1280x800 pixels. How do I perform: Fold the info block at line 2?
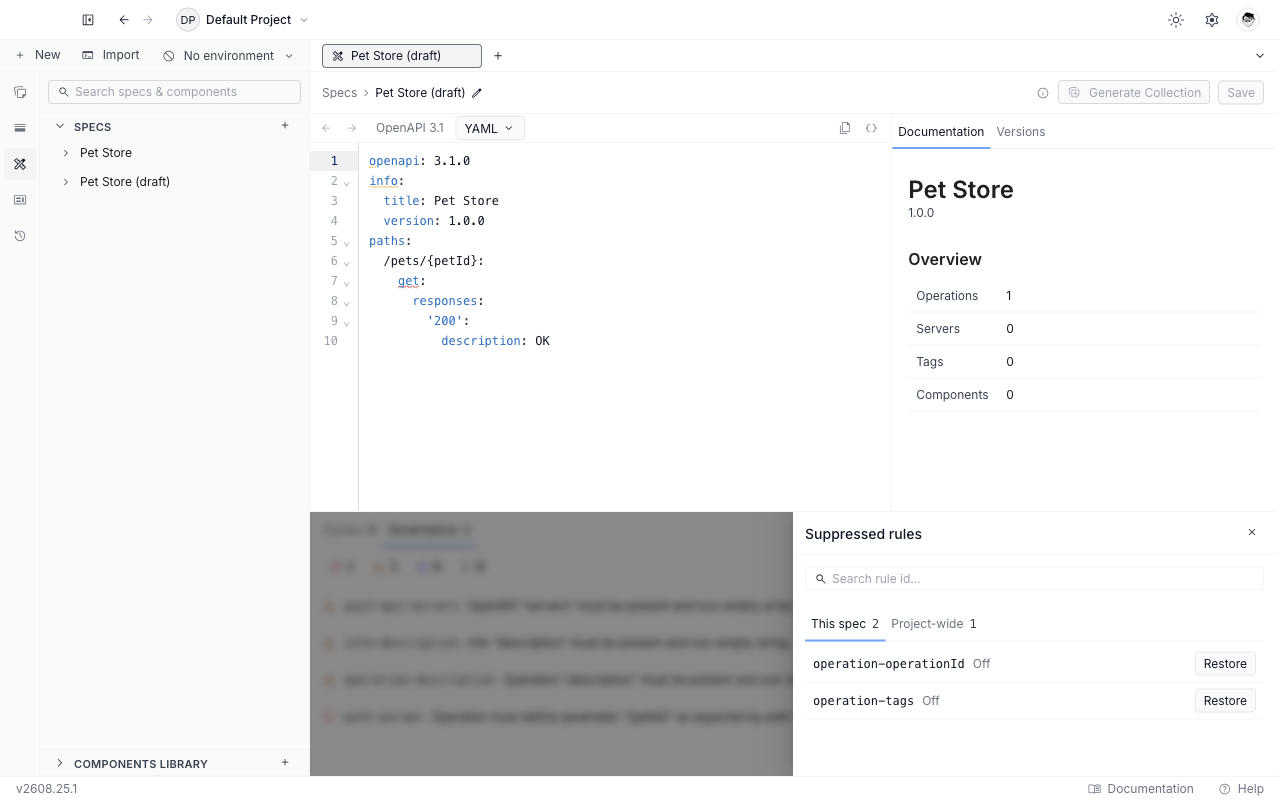347,182
